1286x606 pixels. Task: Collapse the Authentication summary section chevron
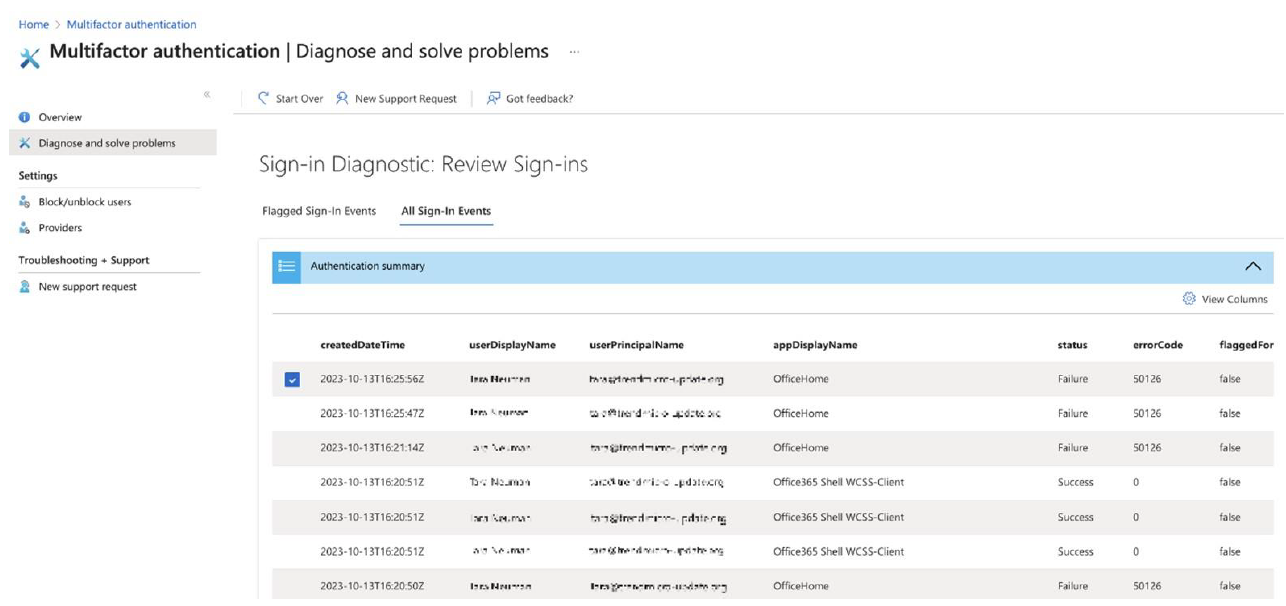(x=1252, y=266)
